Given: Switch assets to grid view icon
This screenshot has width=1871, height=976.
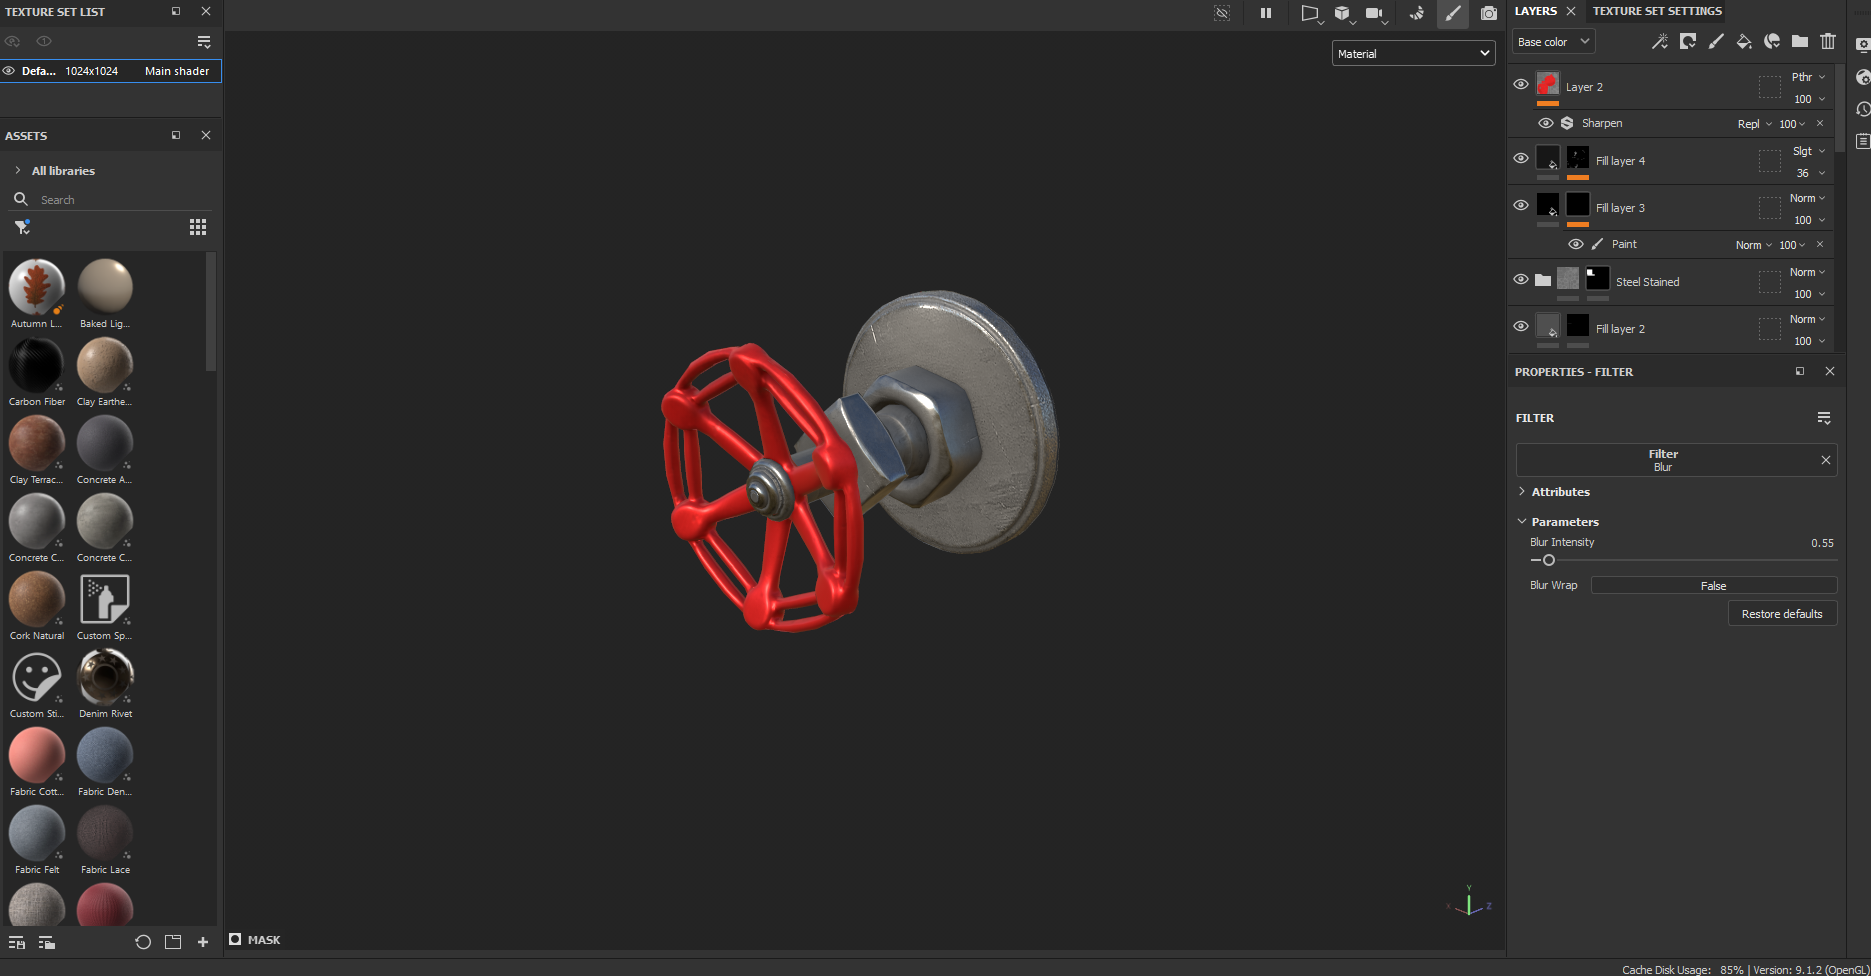Looking at the screenshot, I should (x=198, y=227).
